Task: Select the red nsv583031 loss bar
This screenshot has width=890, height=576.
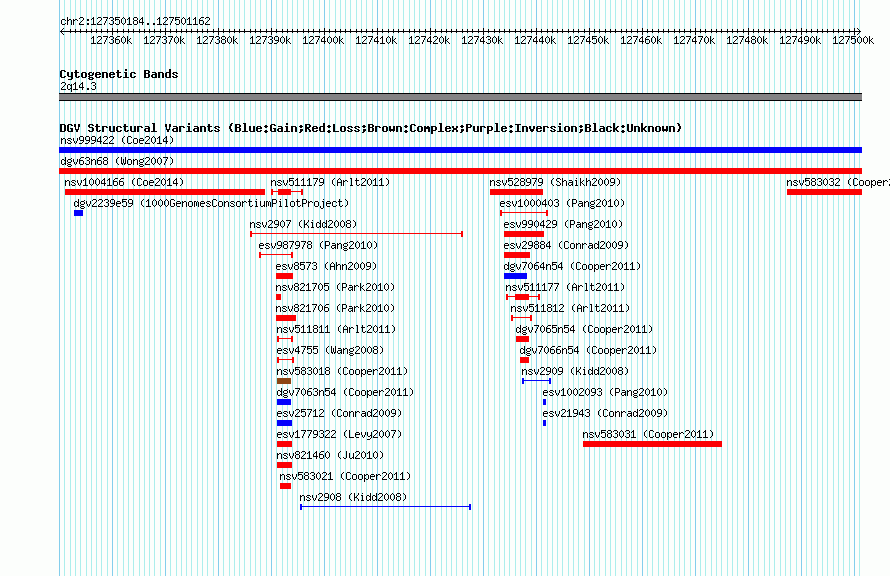Action: pyautogui.click(x=652, y=444)
